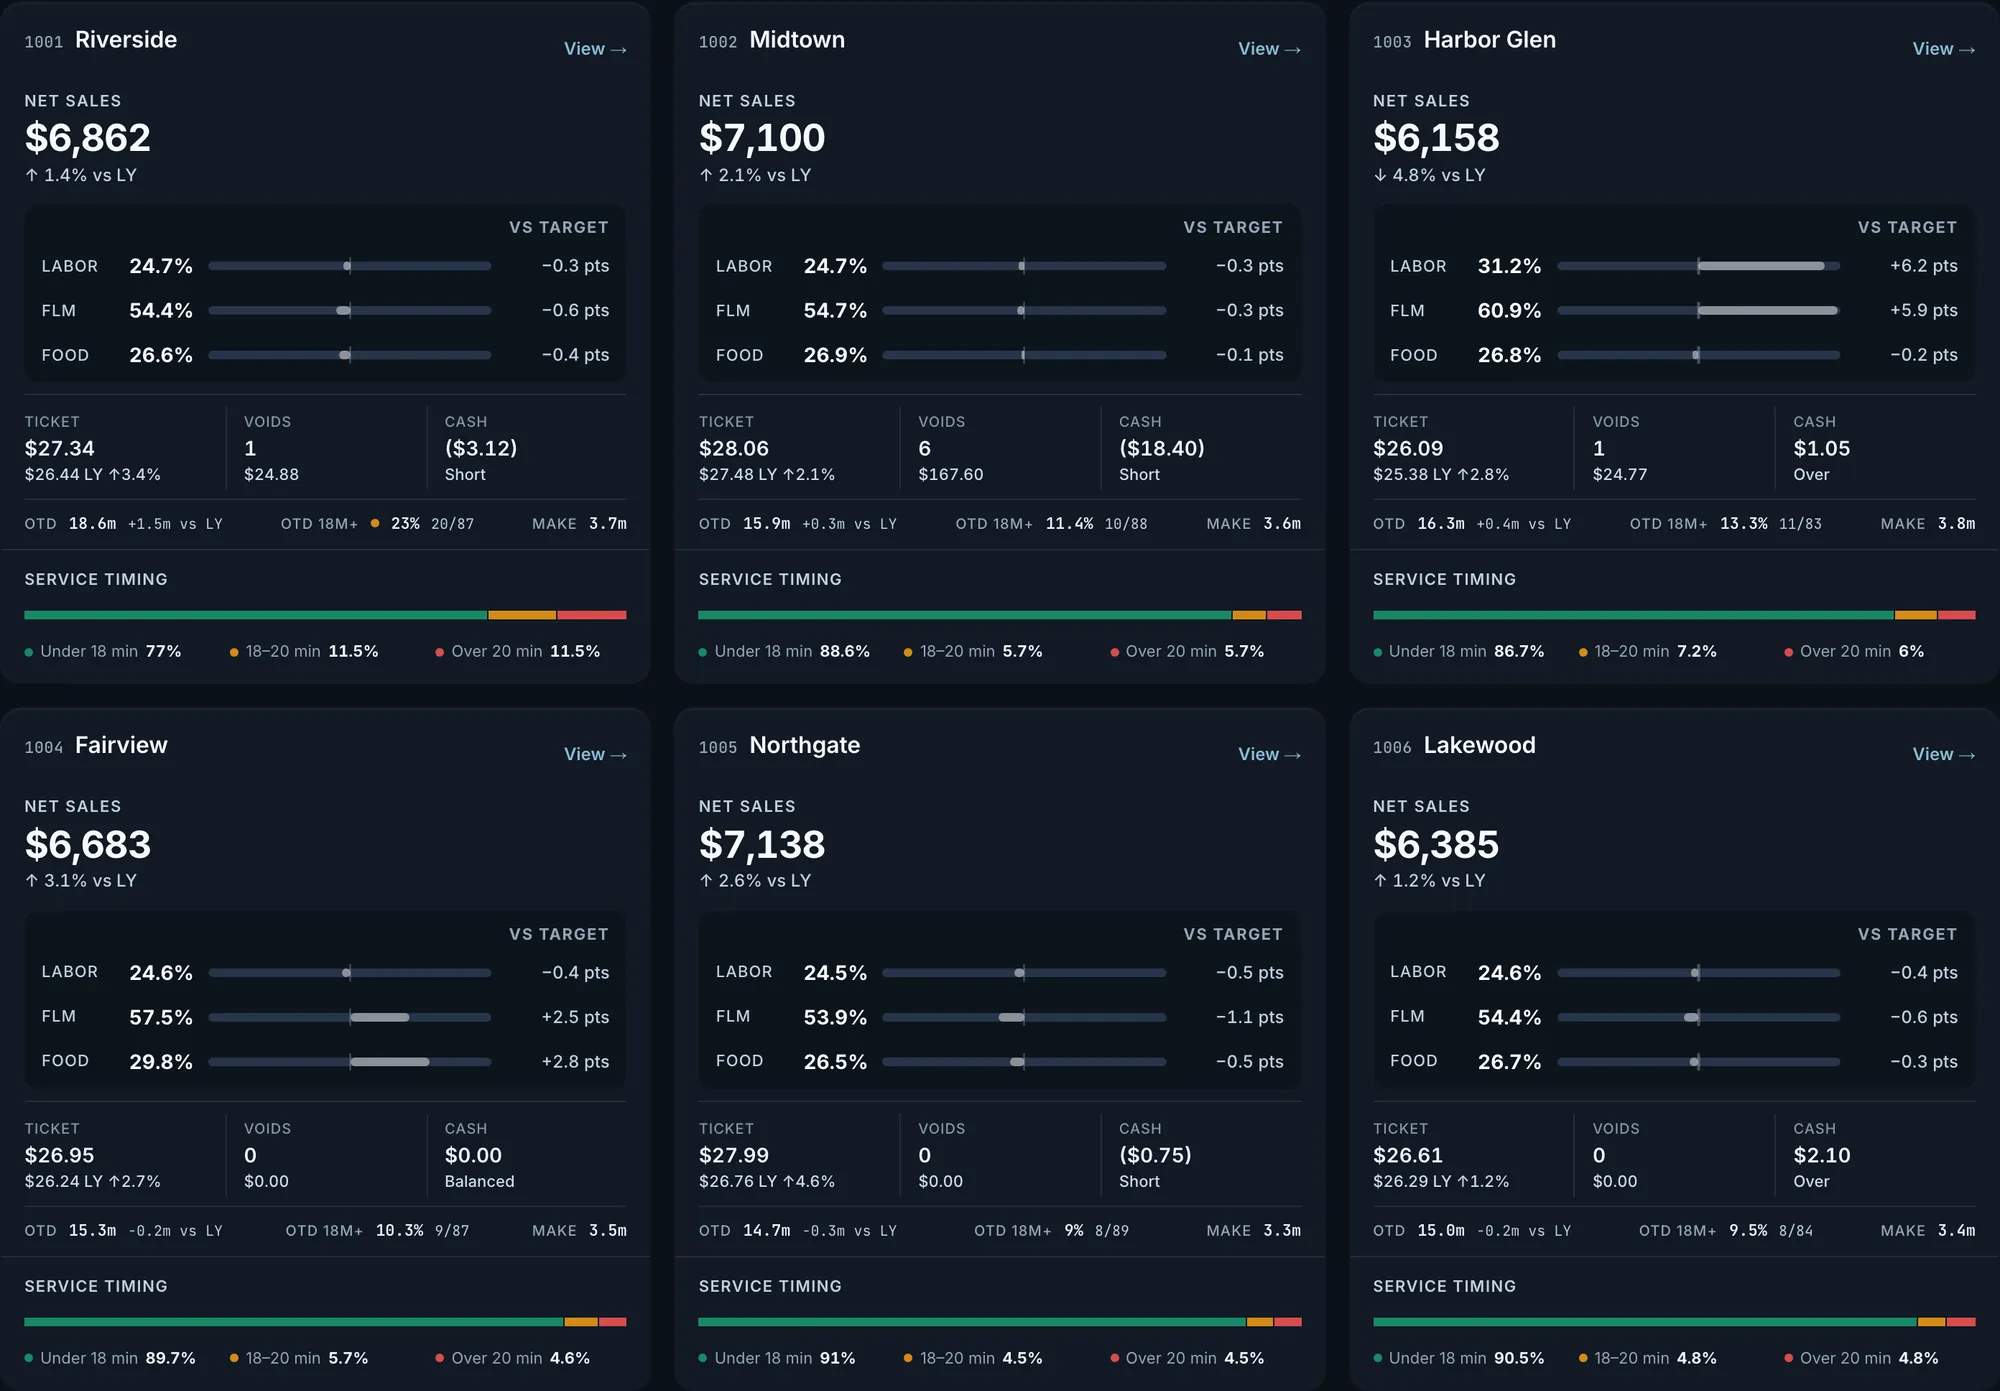Image resolution: width=2000 pixels, height=1391 pixels.
Task: Click Lakewood OTD 18M+ 9.5% value
Action: (1748, 1231)
